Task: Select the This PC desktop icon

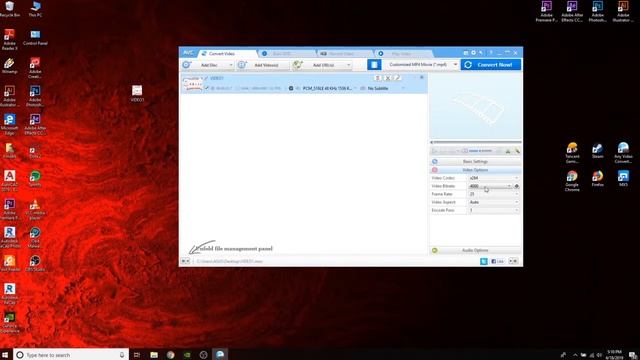Action: [35, 9]
